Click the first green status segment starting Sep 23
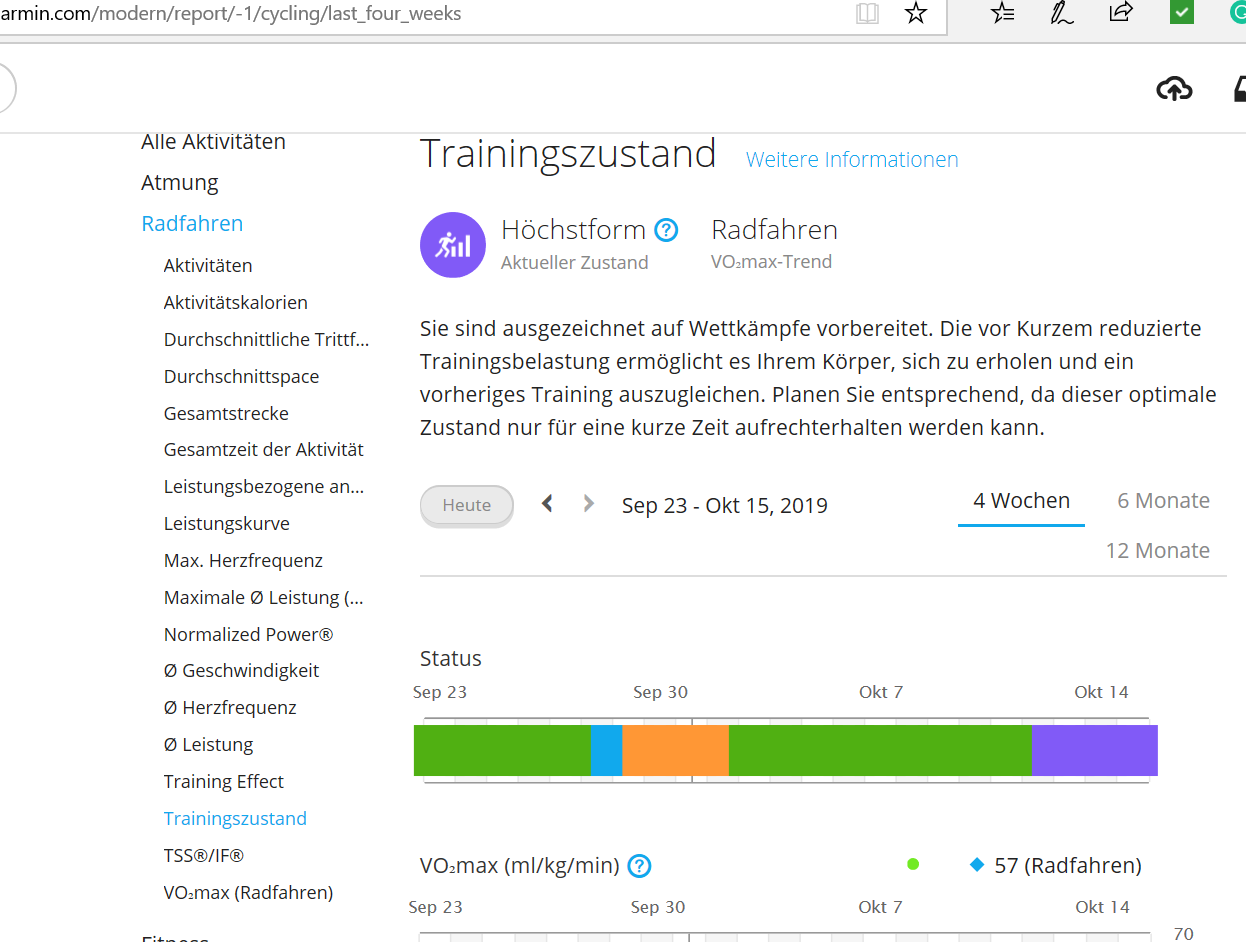Viewport: 1246px width, 942px height. (x=502, y=751)
